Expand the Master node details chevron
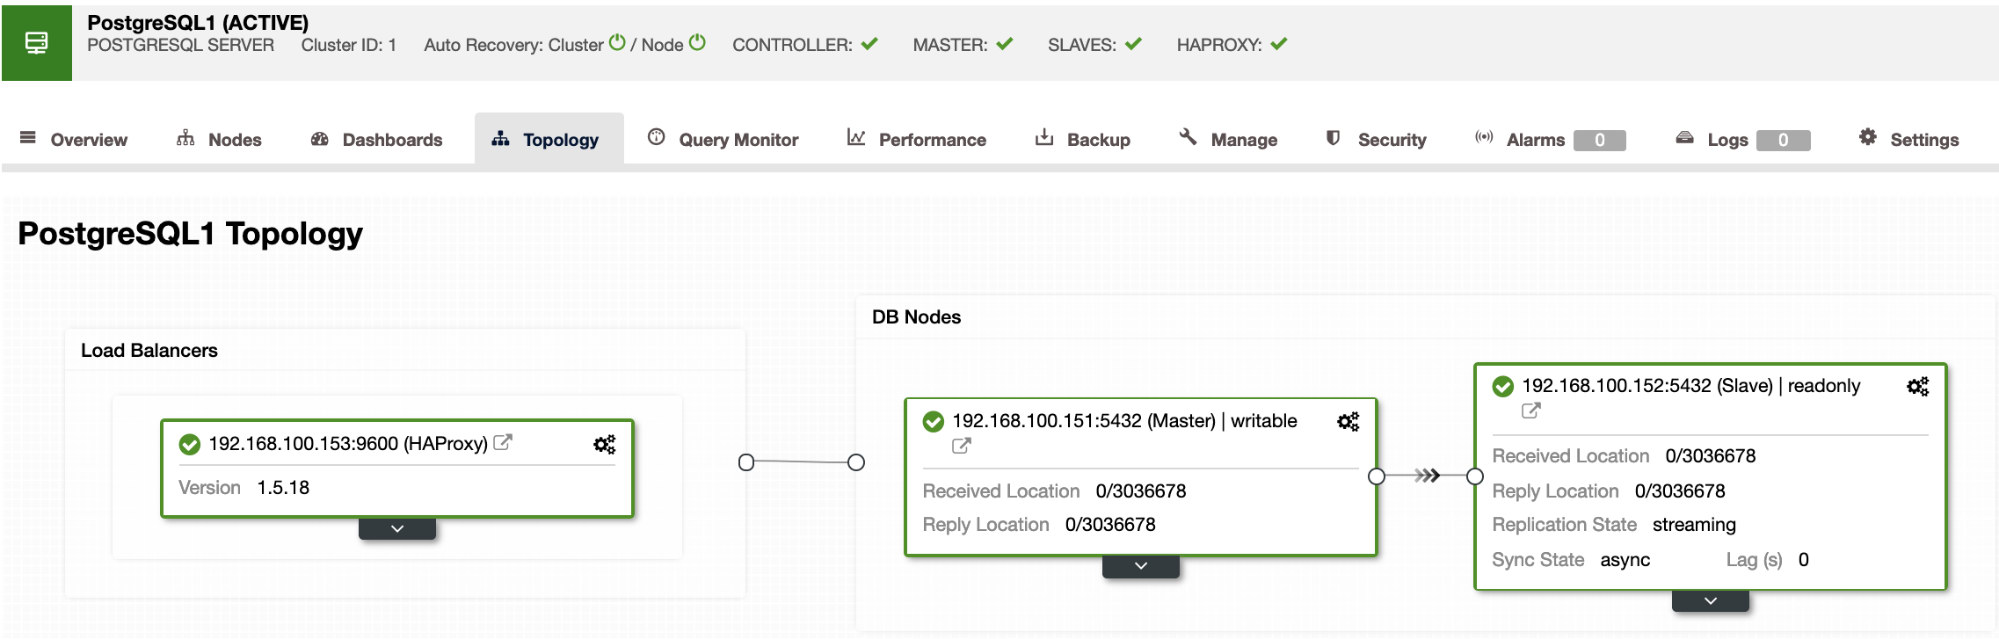The height and width of the screenshot is (639, 1999). pyautogui.click(x=1141, y=566)
